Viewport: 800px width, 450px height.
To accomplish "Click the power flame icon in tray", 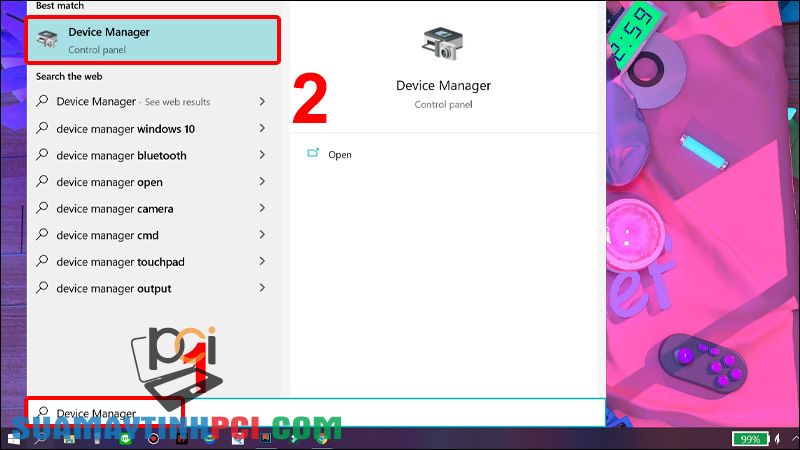I will point(778,439).
